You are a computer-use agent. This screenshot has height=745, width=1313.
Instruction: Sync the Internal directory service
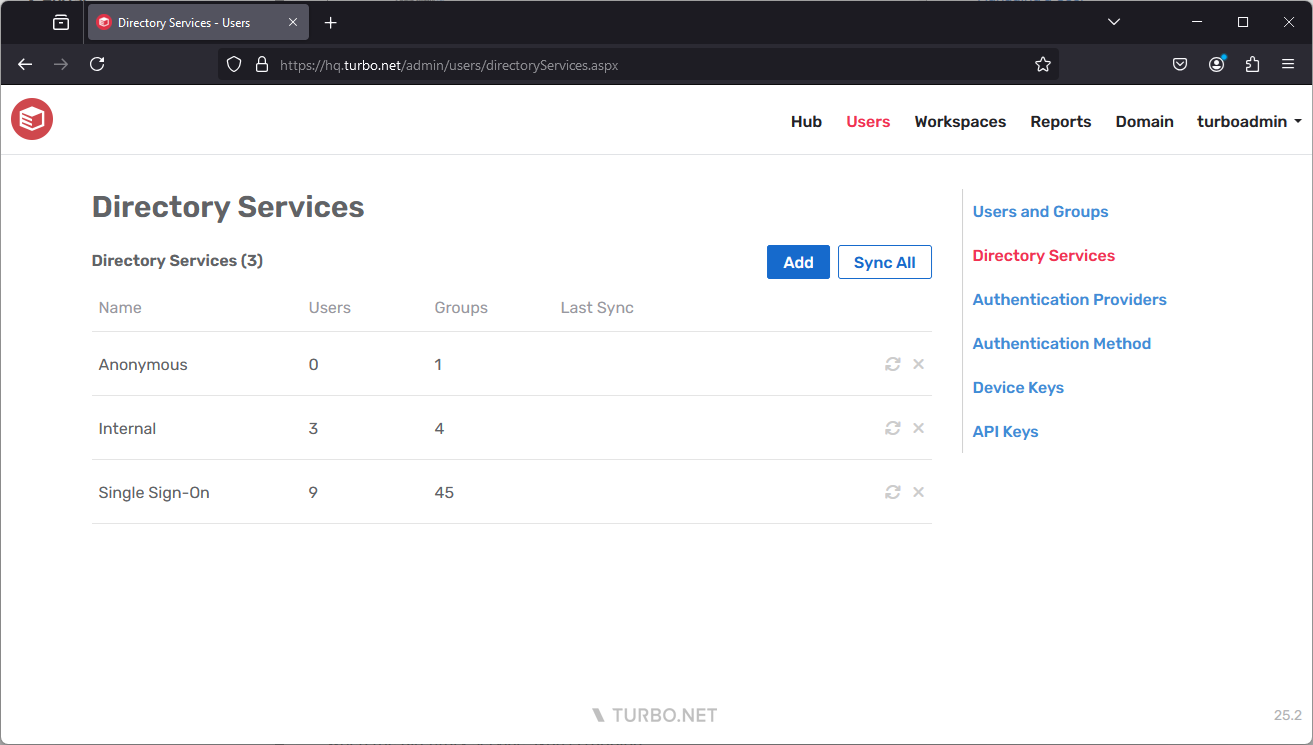pyautogui.click(x=892, y=428)
